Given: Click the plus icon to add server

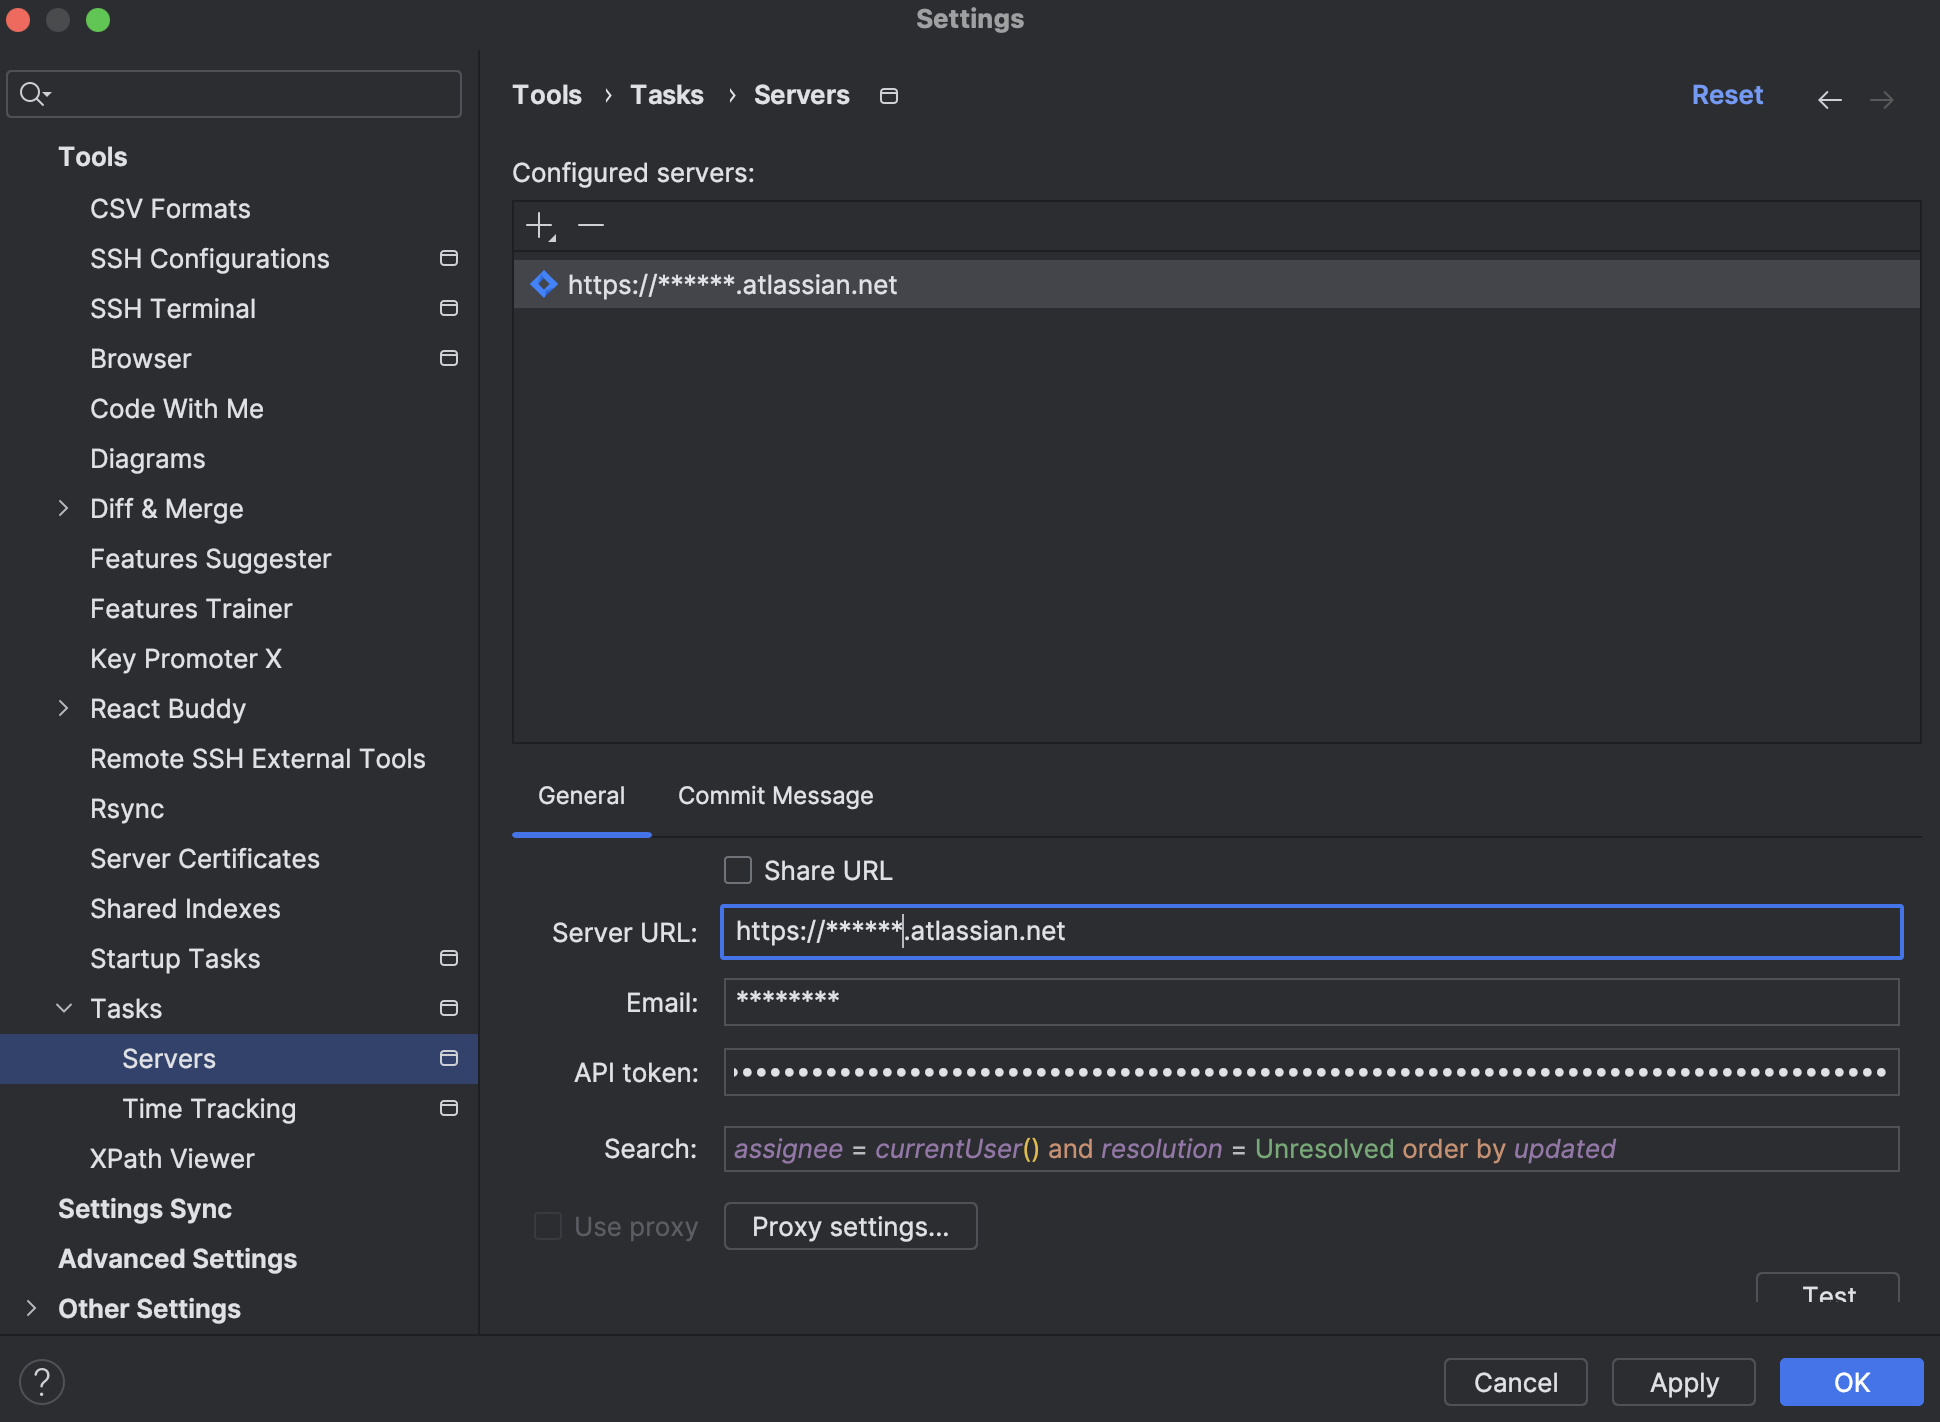Looking at the screenshot, I should (539, 226).
